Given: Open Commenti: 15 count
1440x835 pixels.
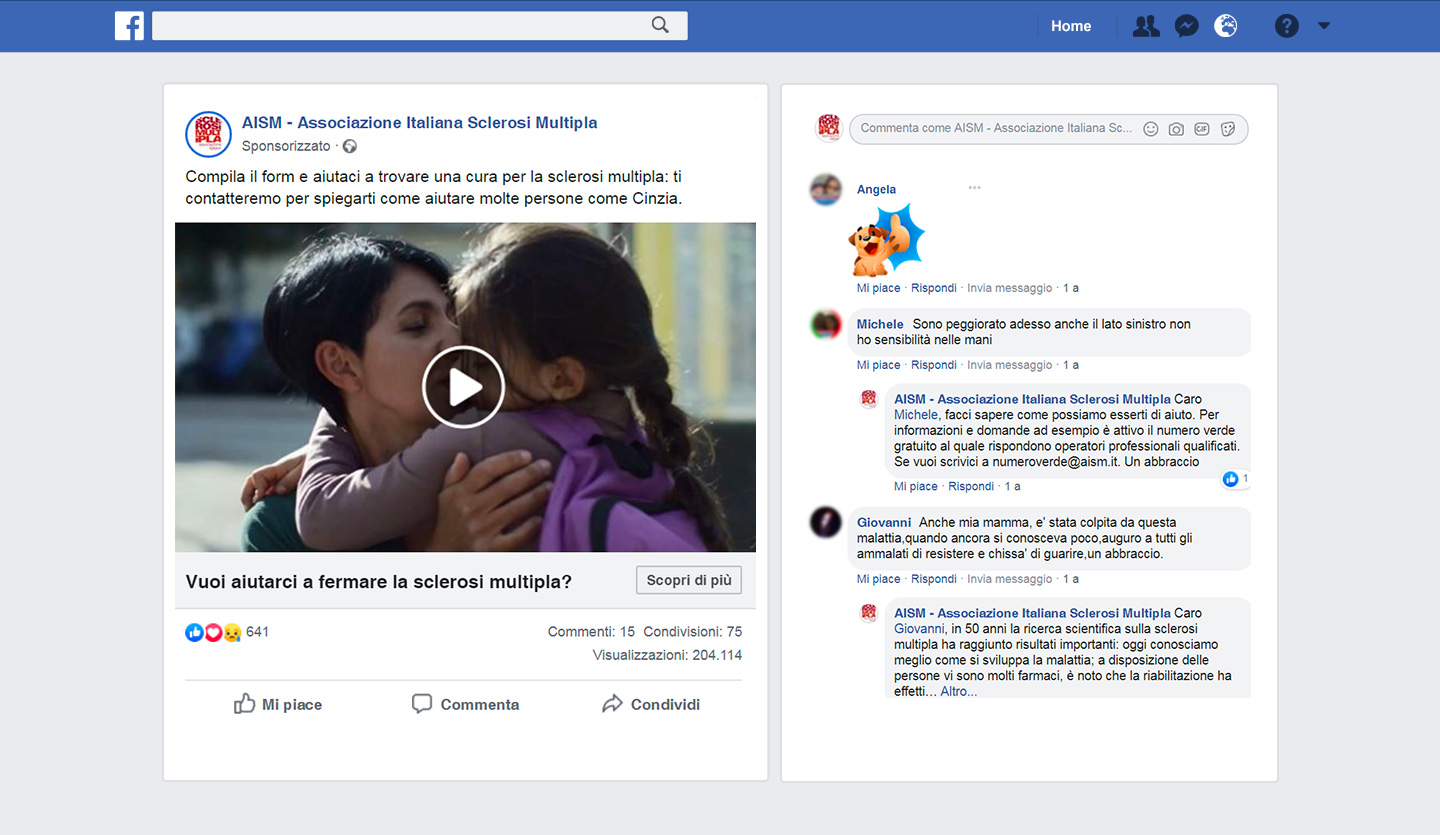Looking at the screenshot, I should 591,632.
